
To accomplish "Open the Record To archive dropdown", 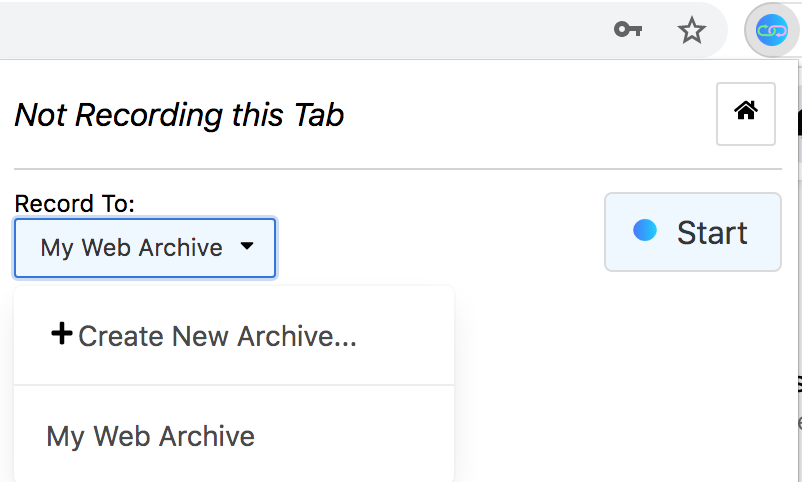I will click(144, 247).
